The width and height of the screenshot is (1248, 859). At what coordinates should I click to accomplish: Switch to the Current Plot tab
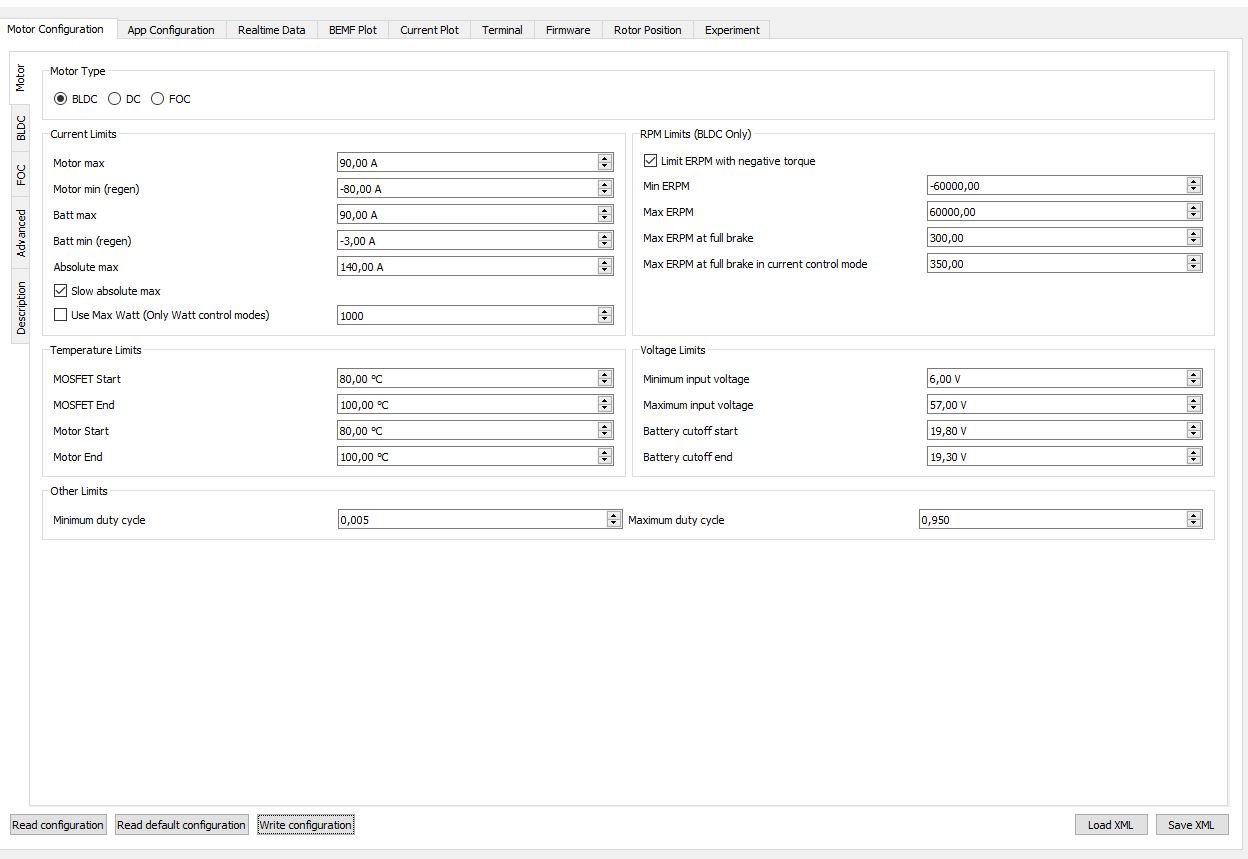430,30
